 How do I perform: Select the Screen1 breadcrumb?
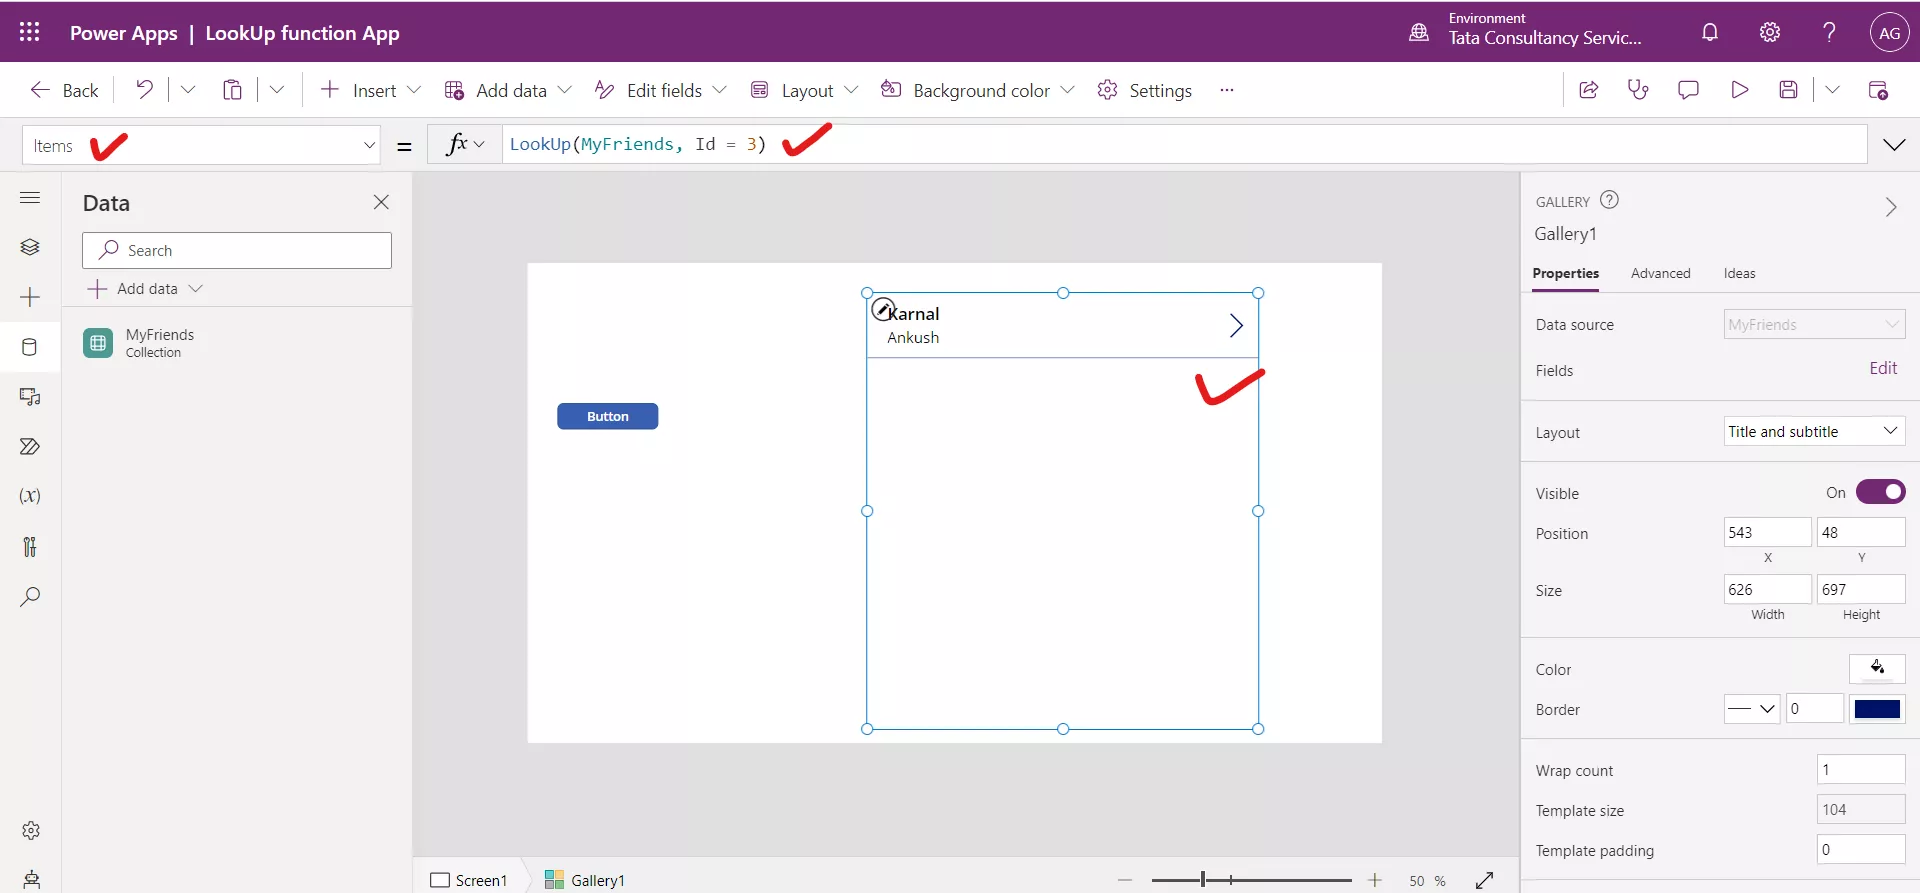click(x=469, y=880)
